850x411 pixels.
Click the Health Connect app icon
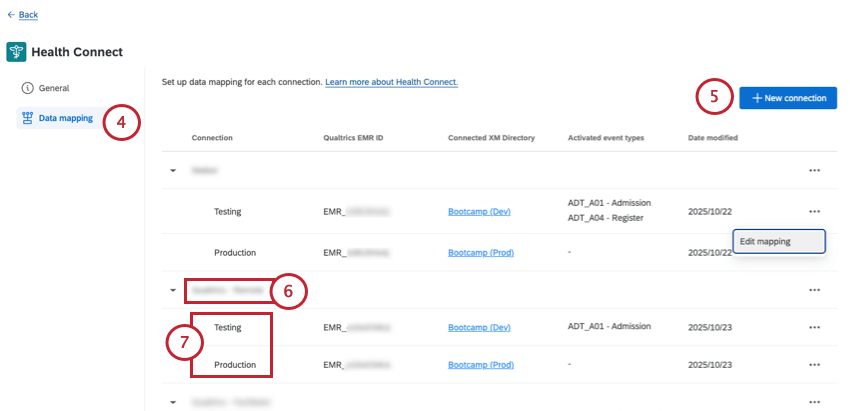[17, 51]
